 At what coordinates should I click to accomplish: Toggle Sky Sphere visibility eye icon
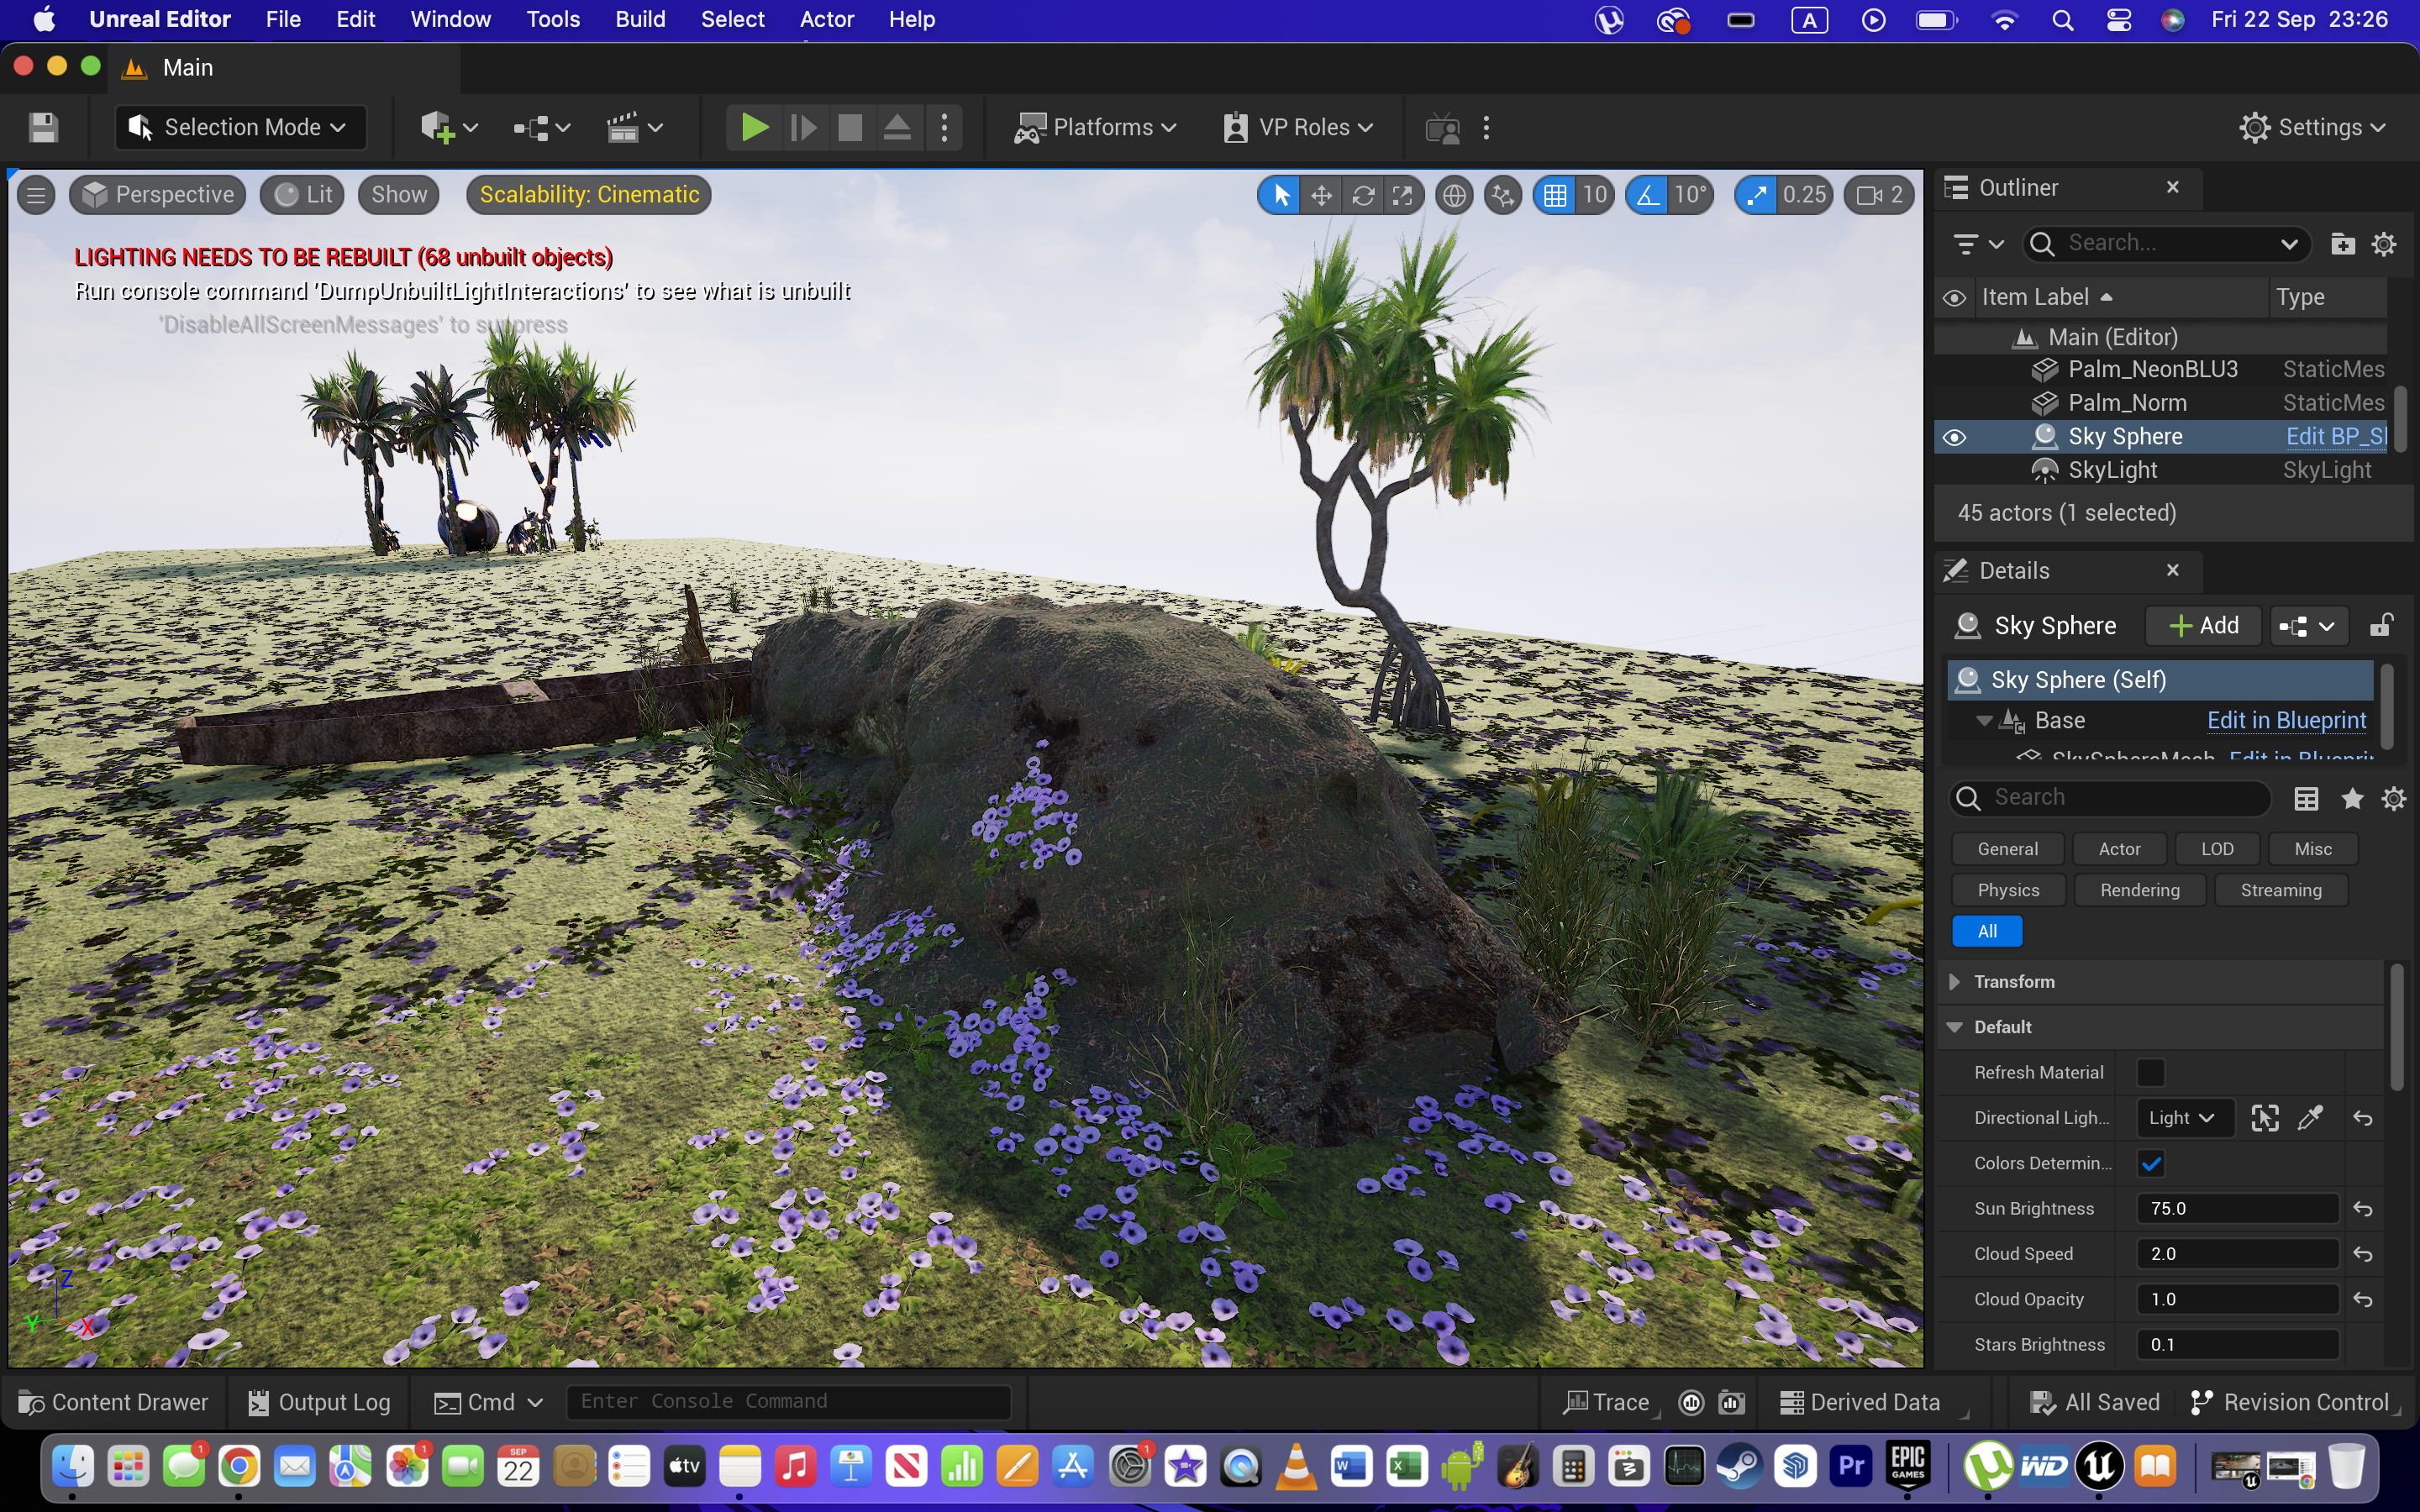click(x=1954, y=437)
